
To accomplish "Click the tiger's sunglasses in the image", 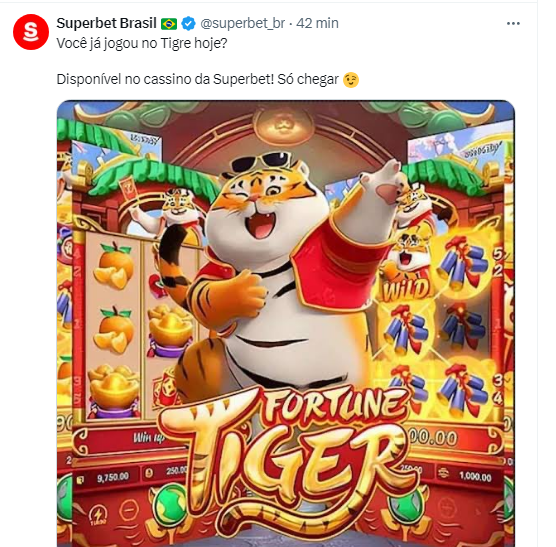I will [x=261, y=162].
